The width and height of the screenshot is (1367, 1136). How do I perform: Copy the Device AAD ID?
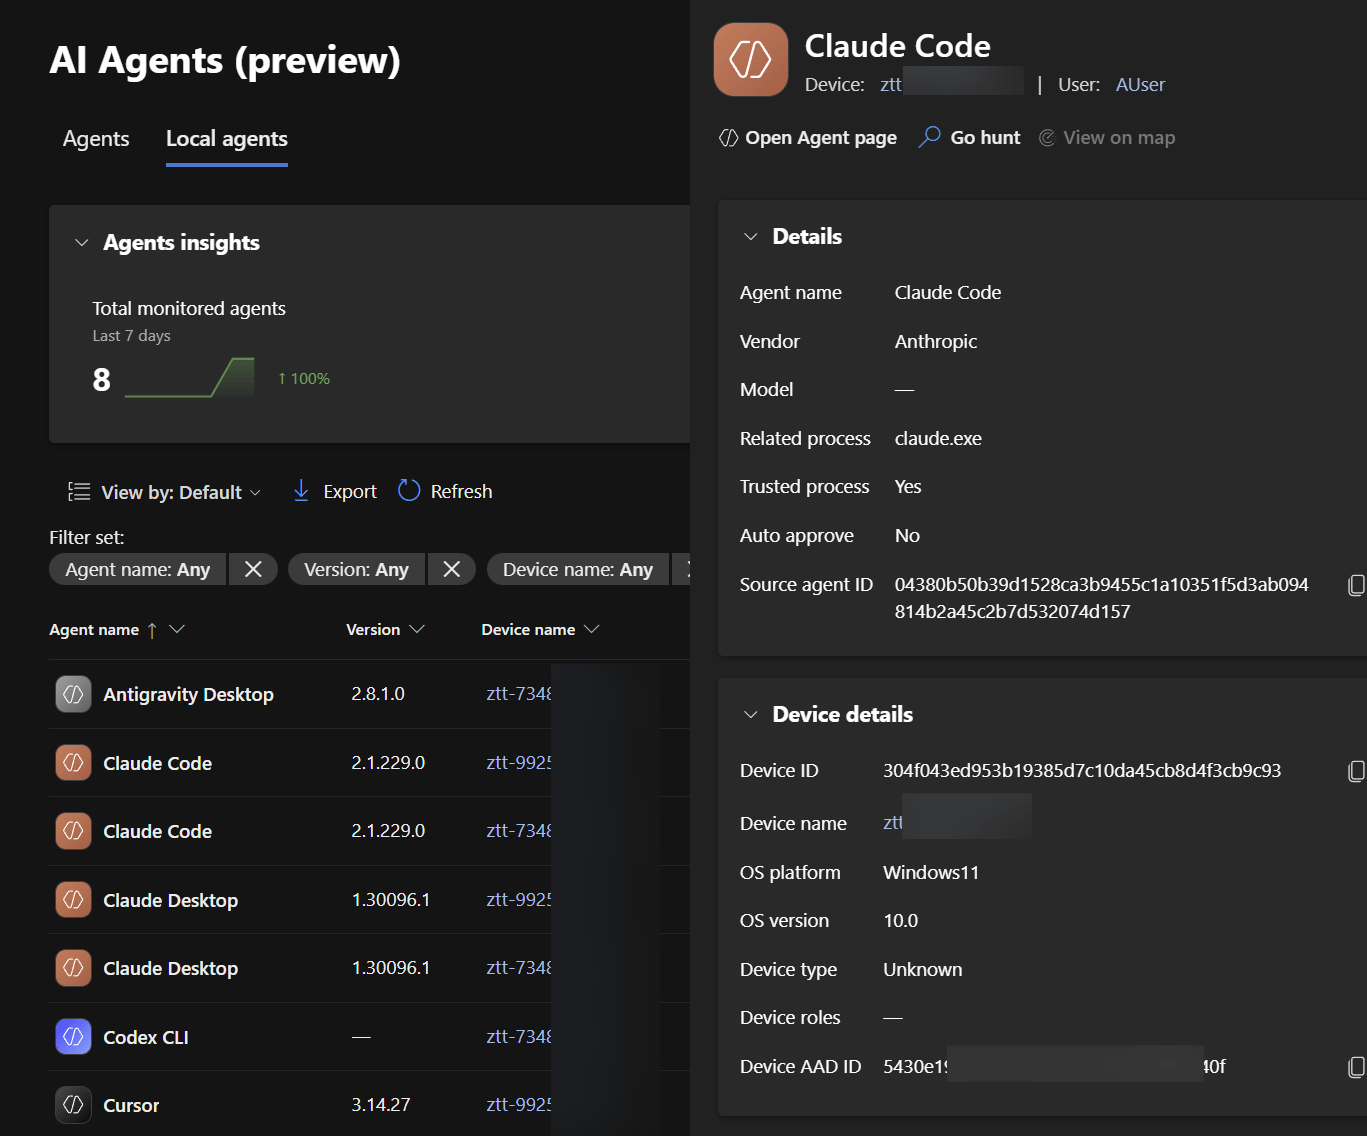[x=1356, y=1067]
